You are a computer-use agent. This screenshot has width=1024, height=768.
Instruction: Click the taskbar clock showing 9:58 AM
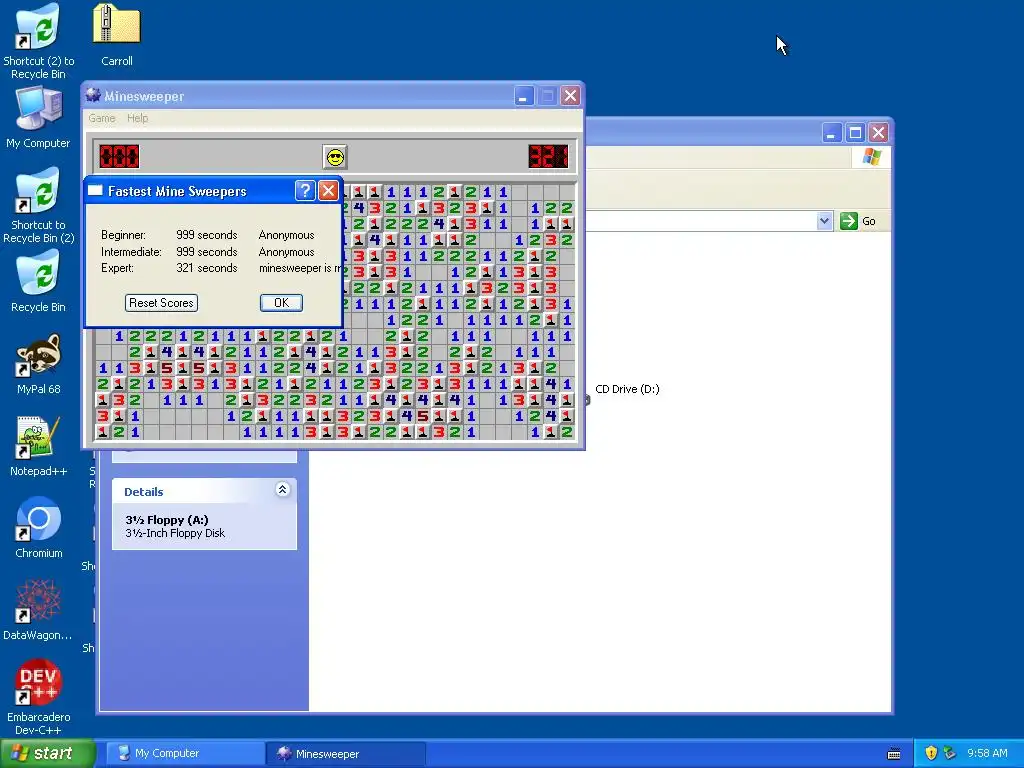[987, 753]
